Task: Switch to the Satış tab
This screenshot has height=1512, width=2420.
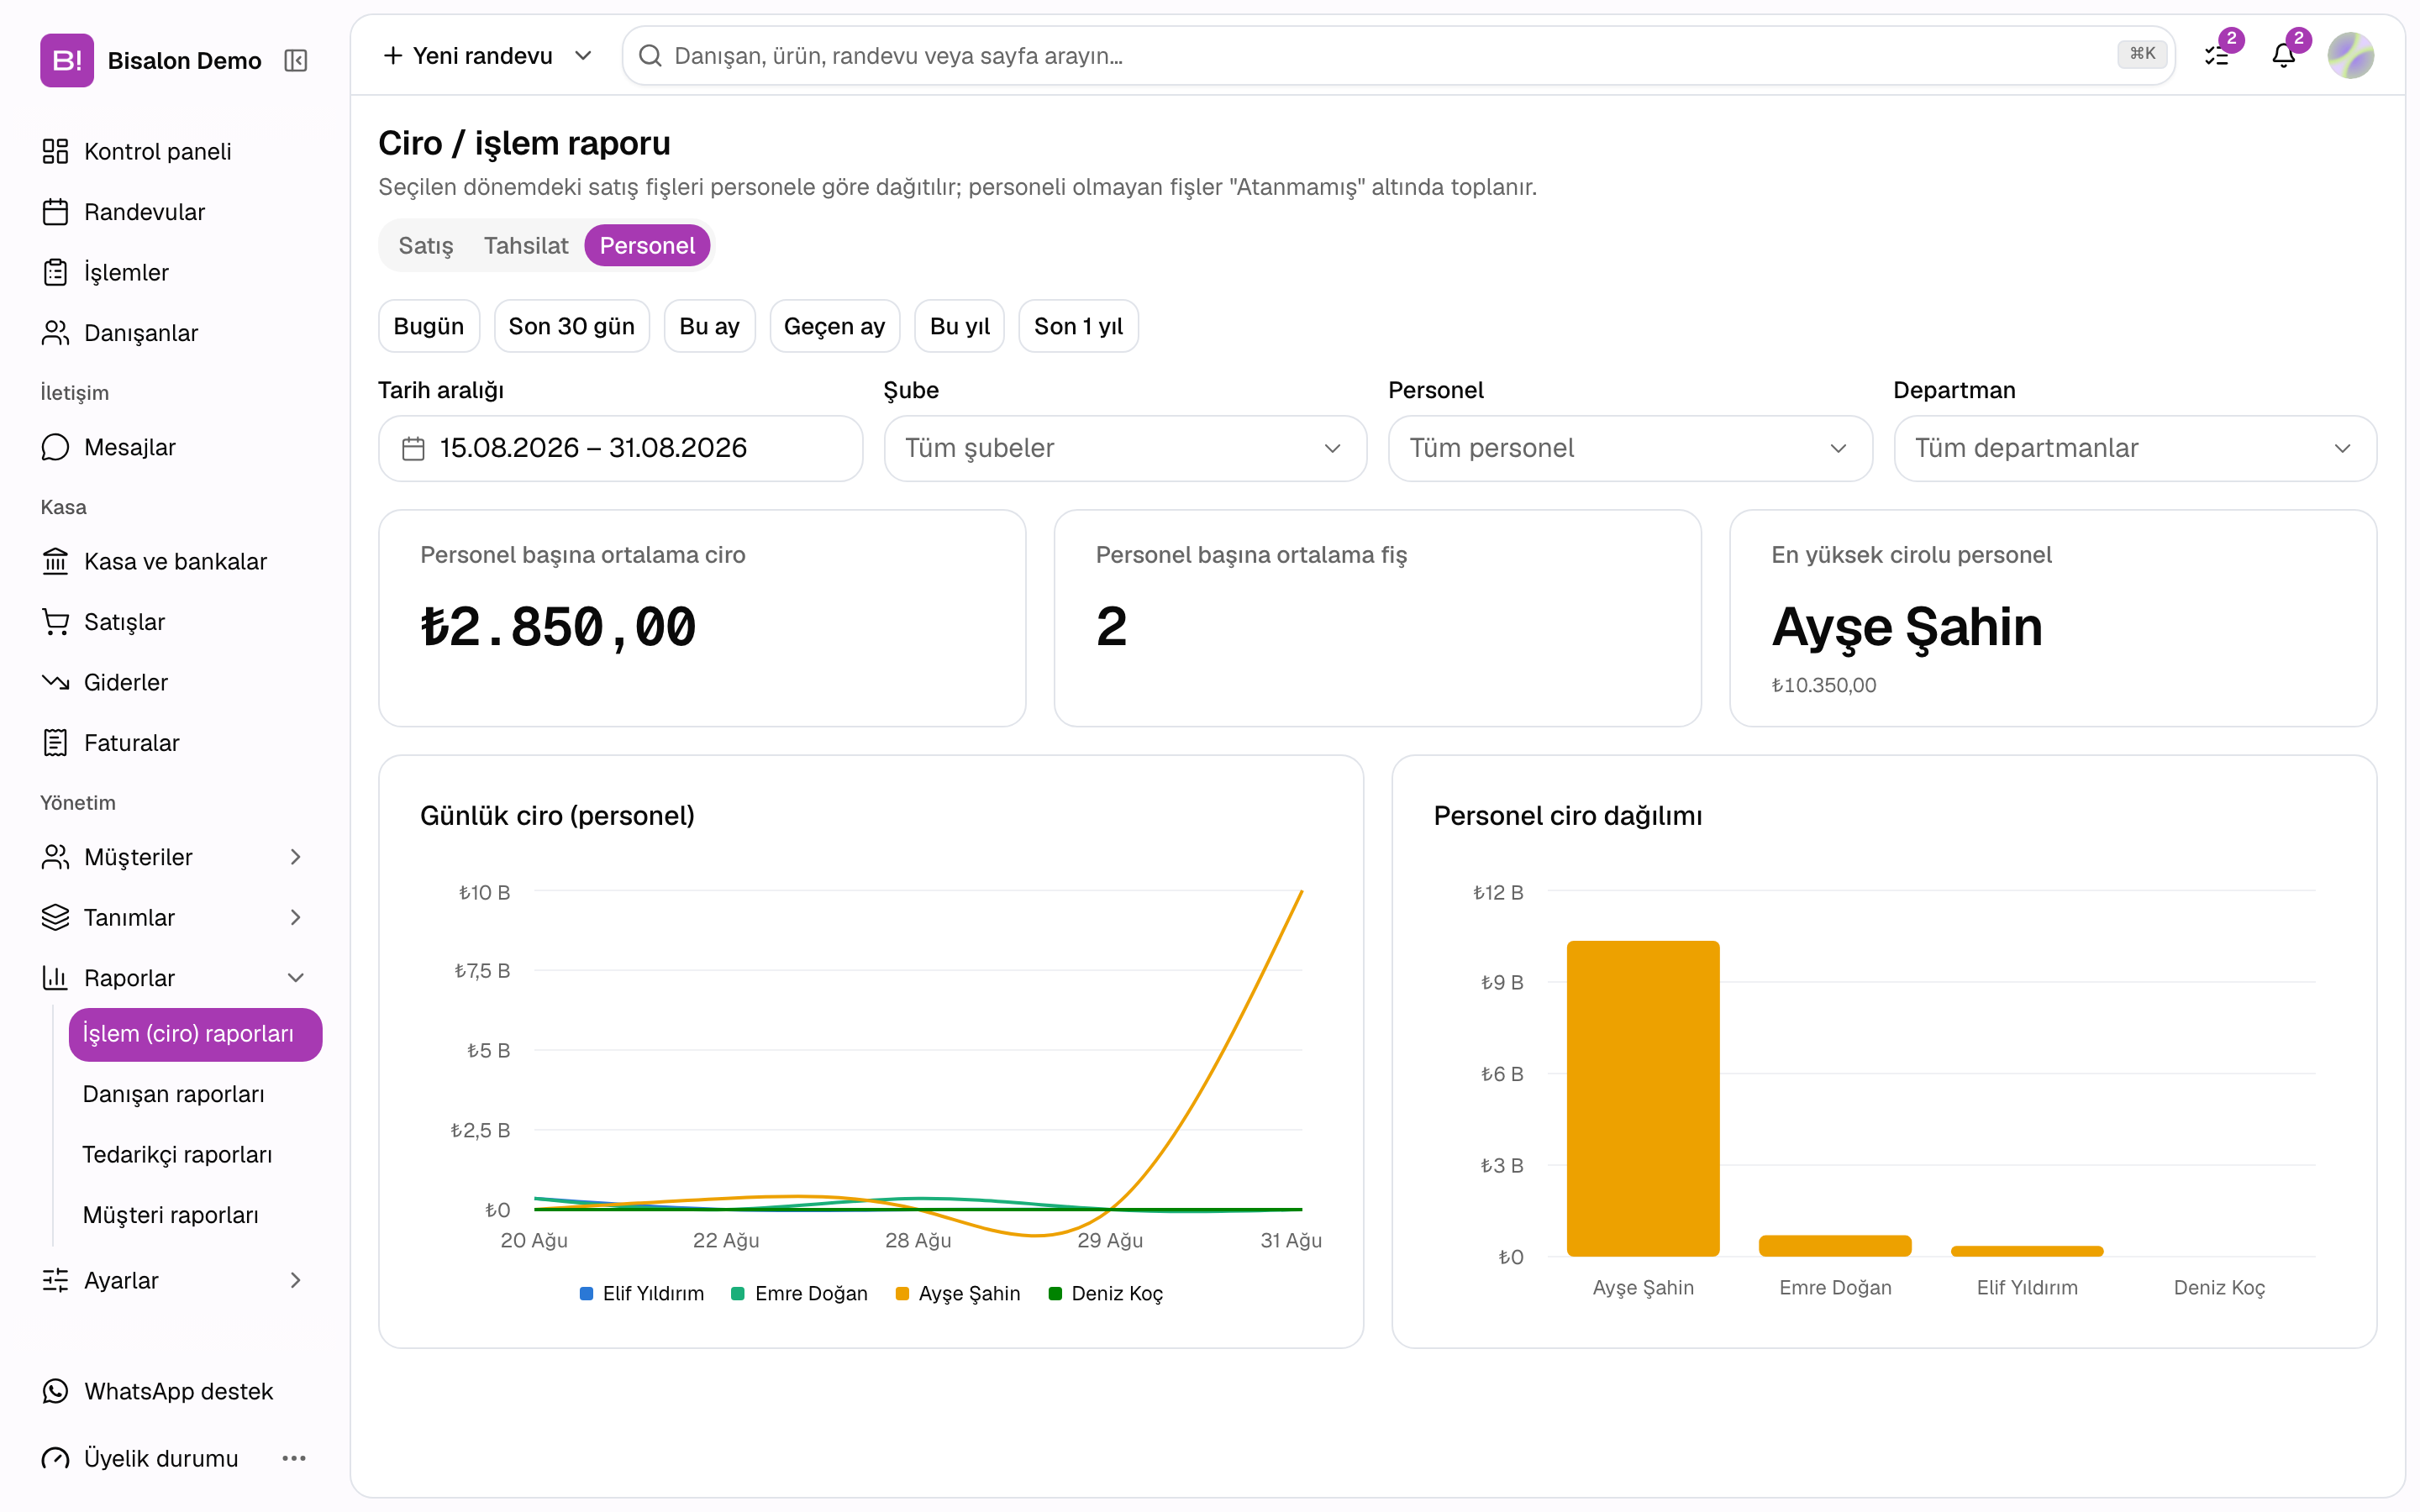Action: point(426,246)
